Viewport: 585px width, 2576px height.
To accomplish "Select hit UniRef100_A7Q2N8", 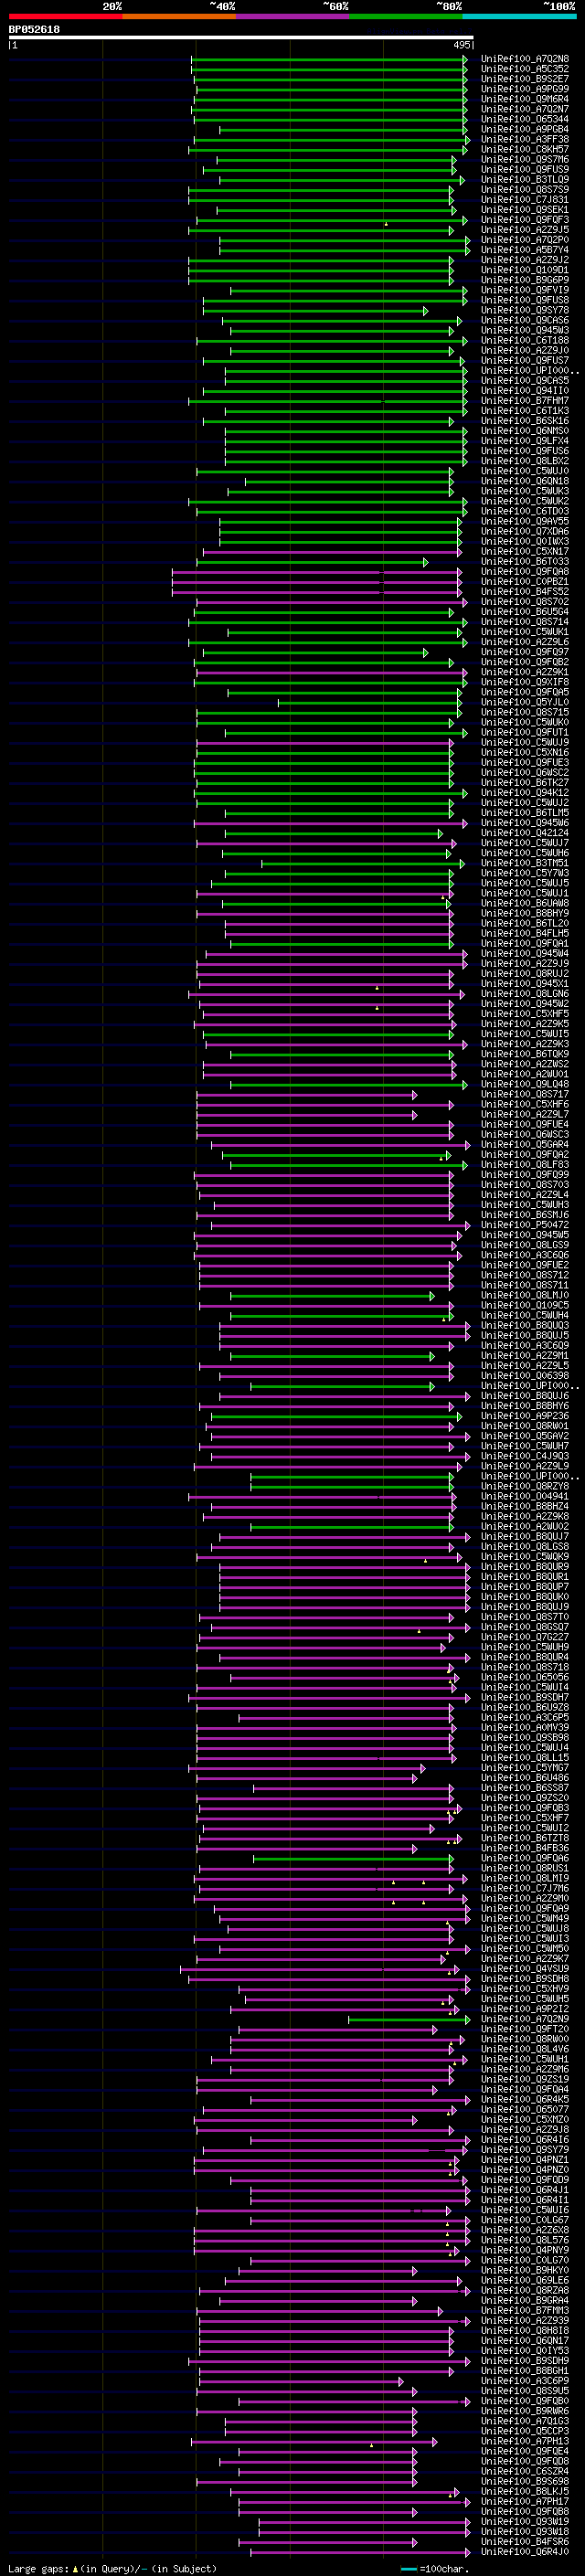I will [x=525, y=59].
